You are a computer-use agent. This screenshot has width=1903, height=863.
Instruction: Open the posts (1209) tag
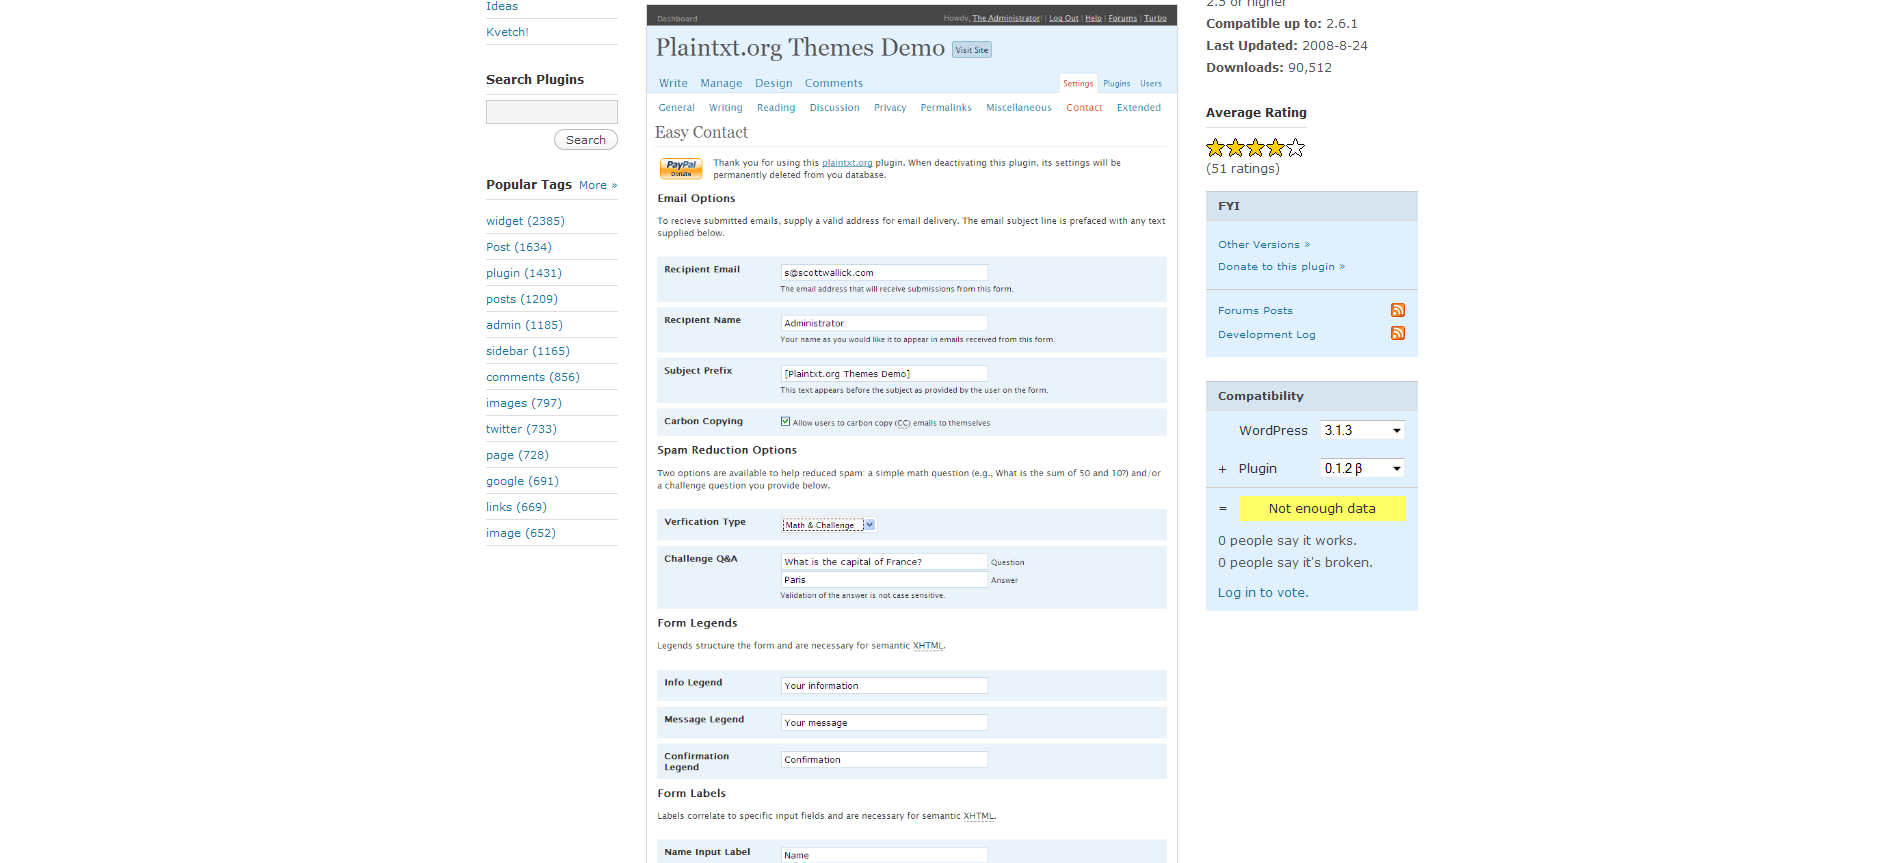point(522,299)
